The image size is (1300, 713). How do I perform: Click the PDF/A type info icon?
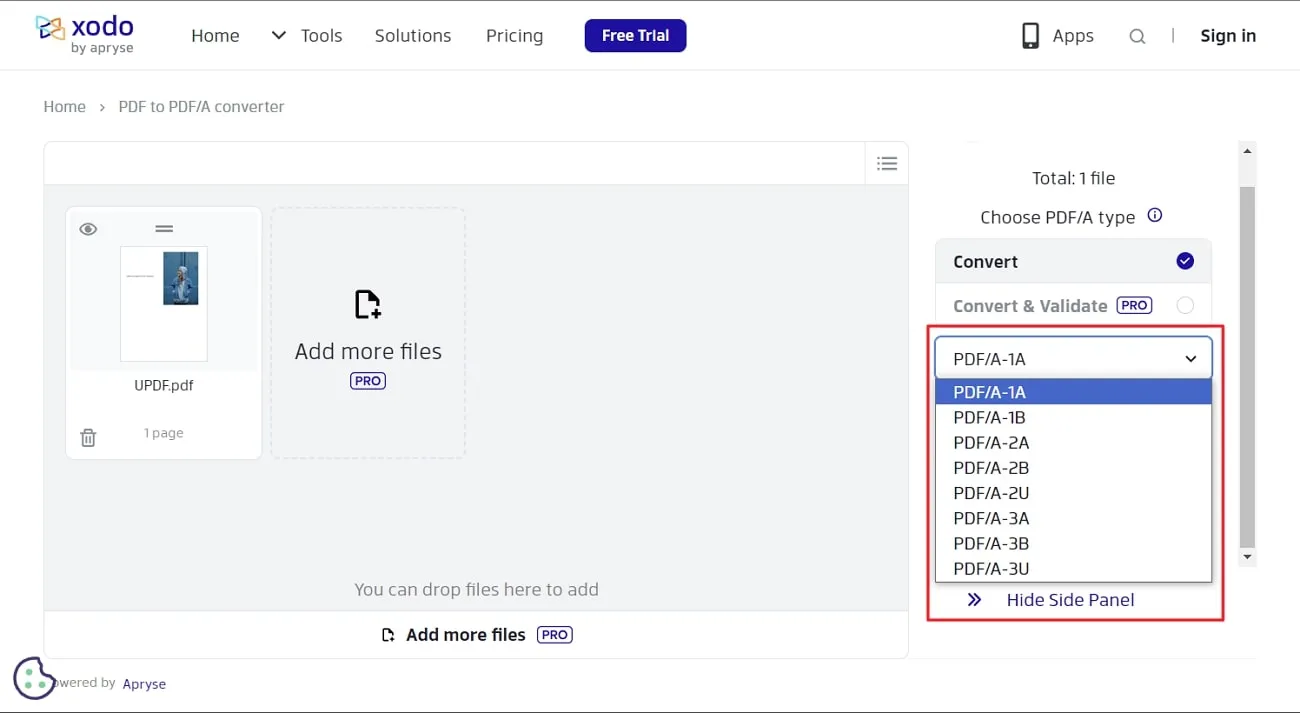click(1155, 216)
